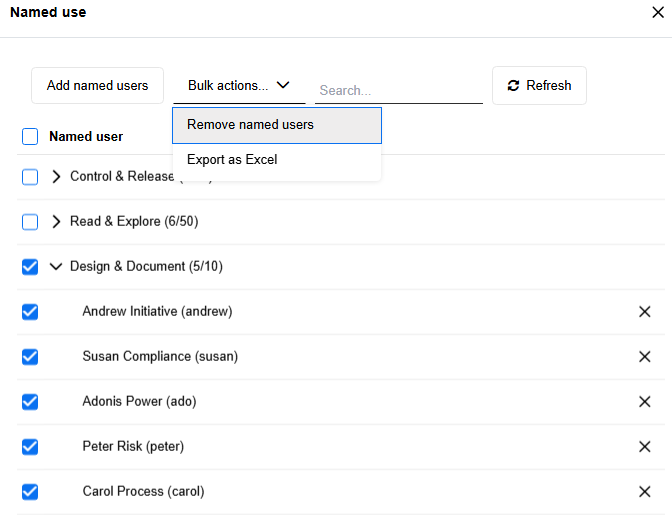The height and width of the screenshot is (521, 672).
Task: Focus the Search input field
Action: click(x=399, y=90)
